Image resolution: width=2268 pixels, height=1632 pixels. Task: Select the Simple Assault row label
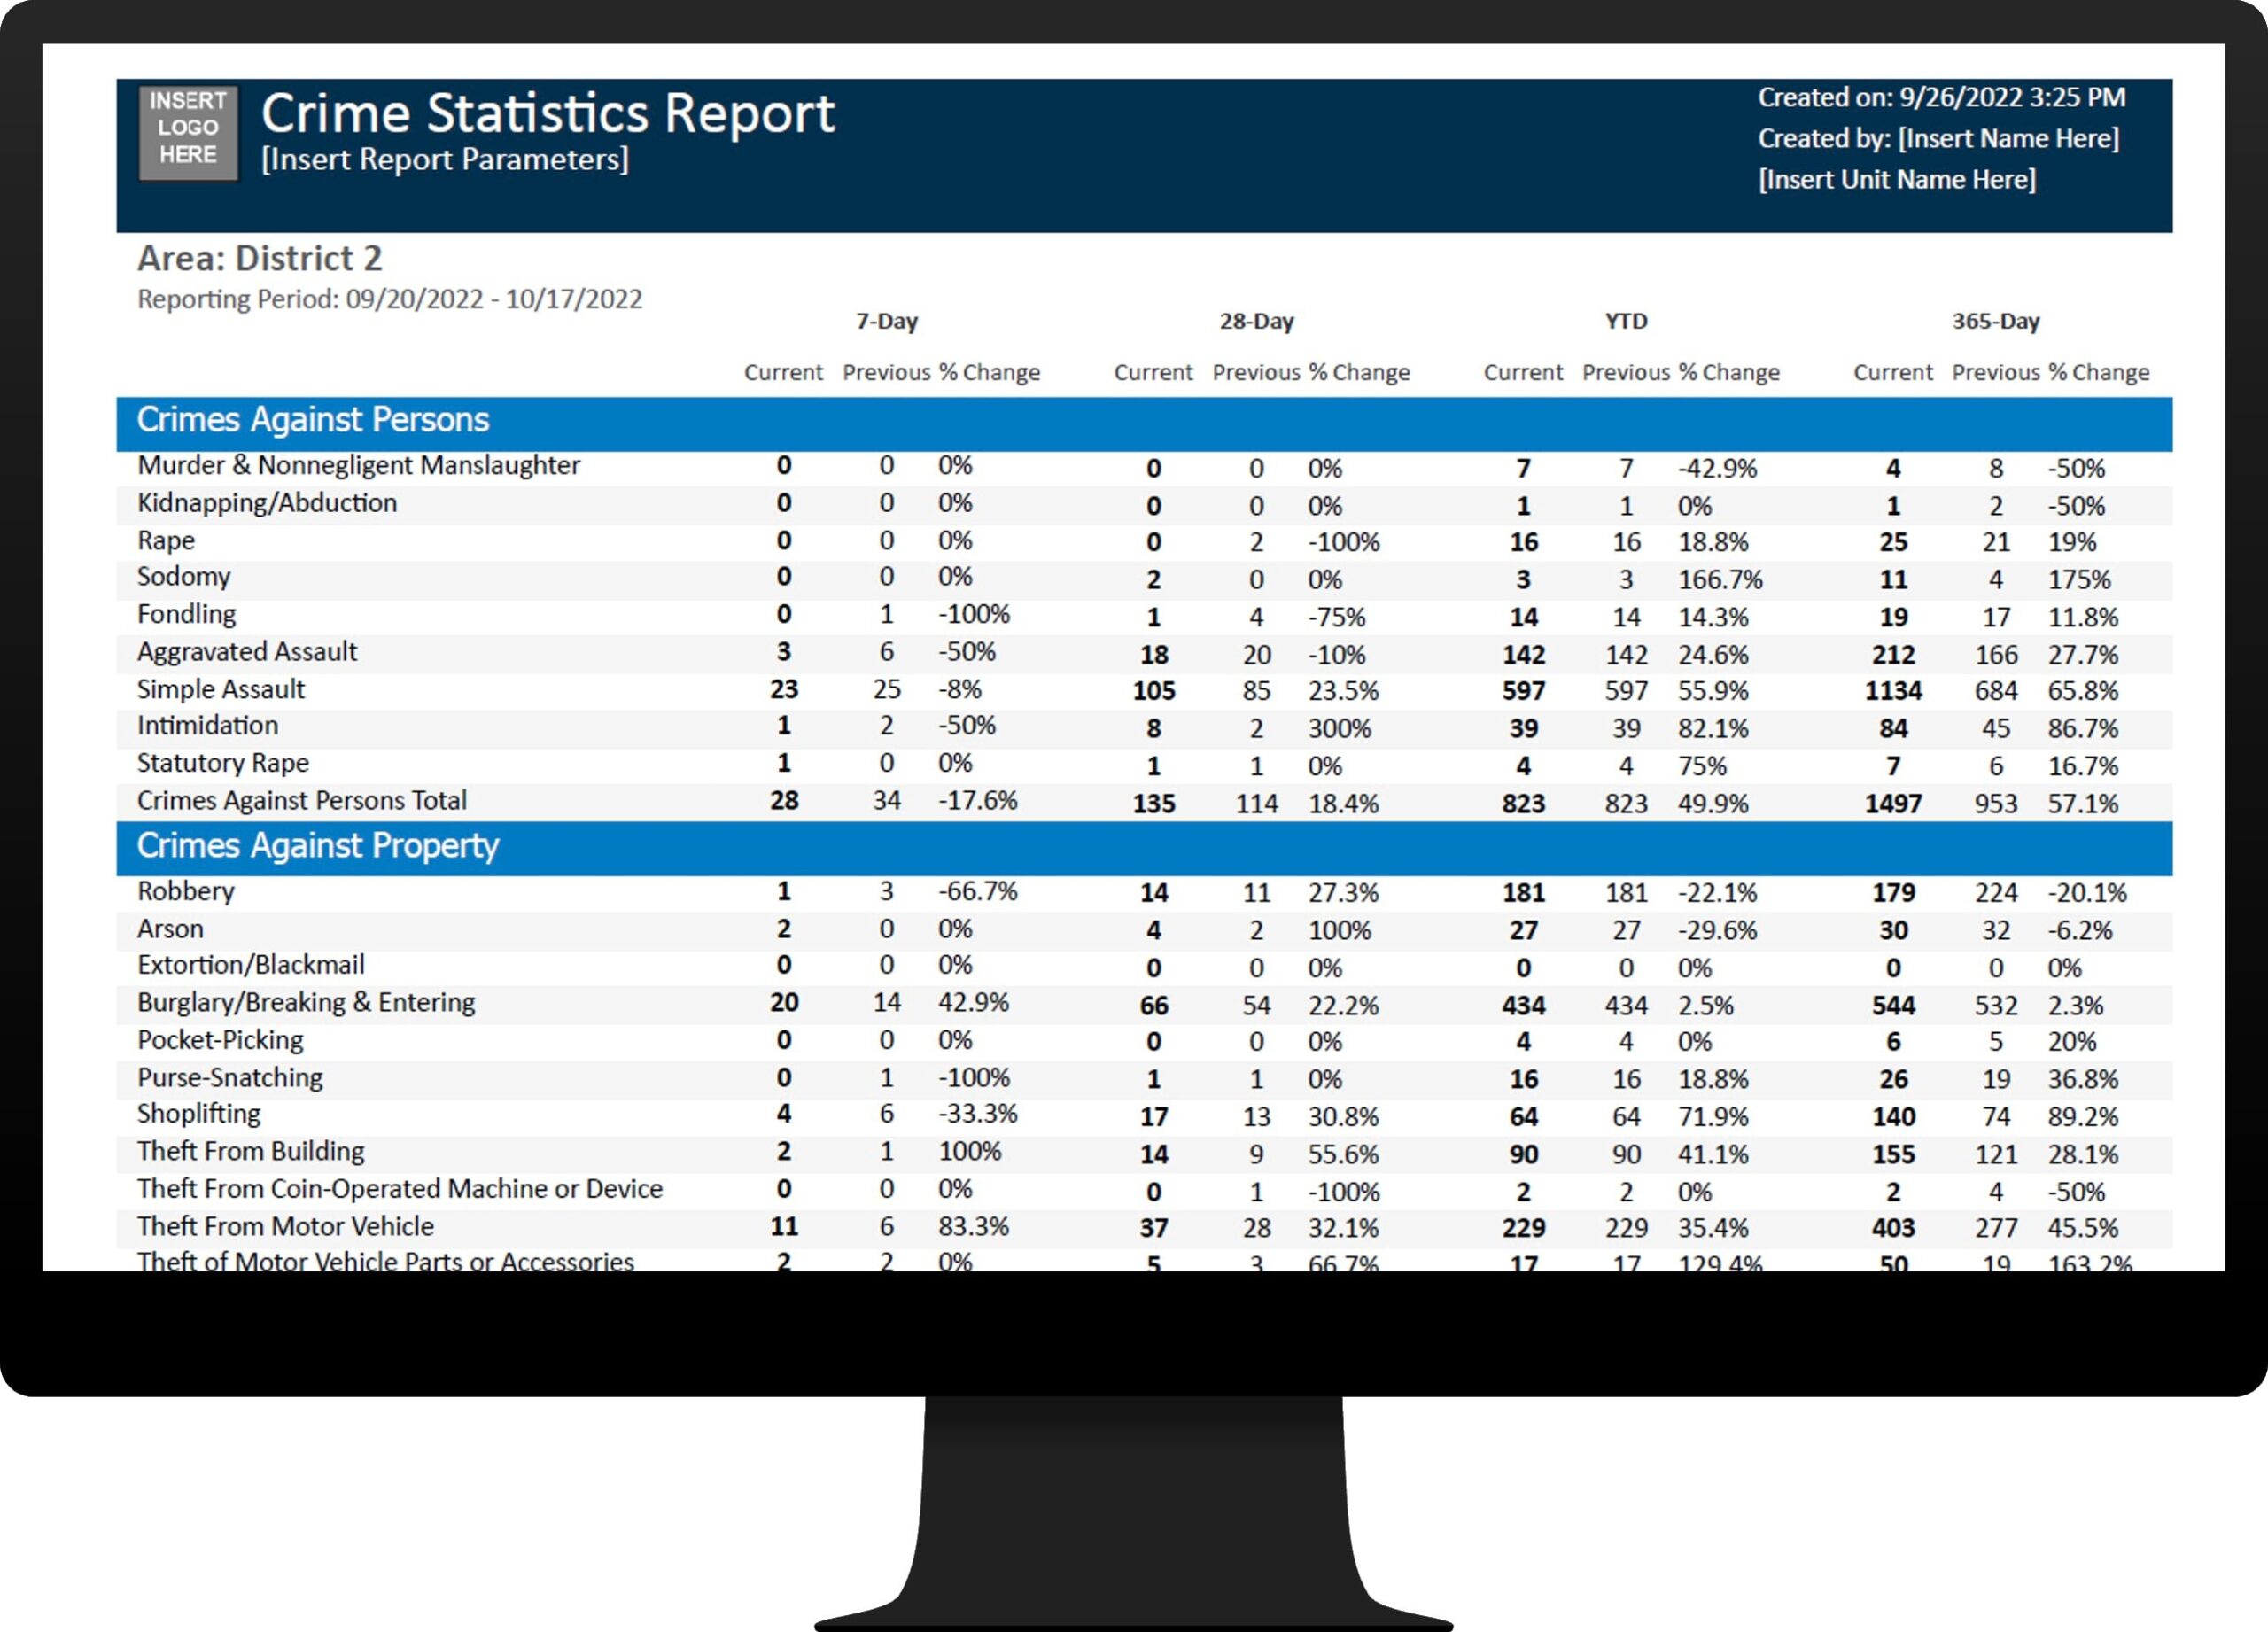pos(220,689)
